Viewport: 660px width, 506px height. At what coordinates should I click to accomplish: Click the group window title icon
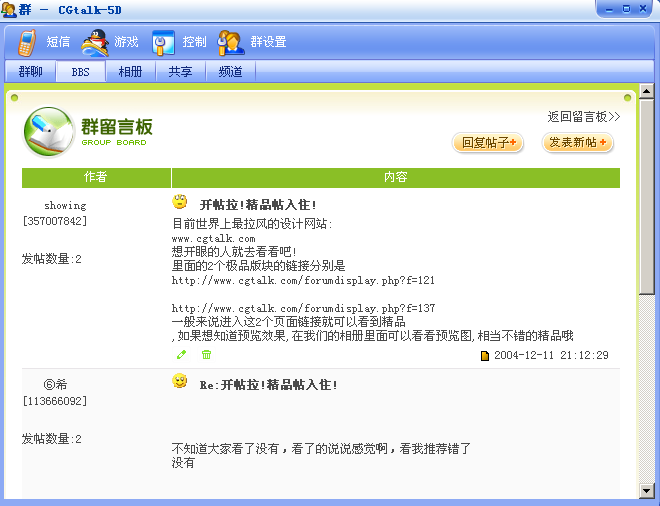point(8,9)
